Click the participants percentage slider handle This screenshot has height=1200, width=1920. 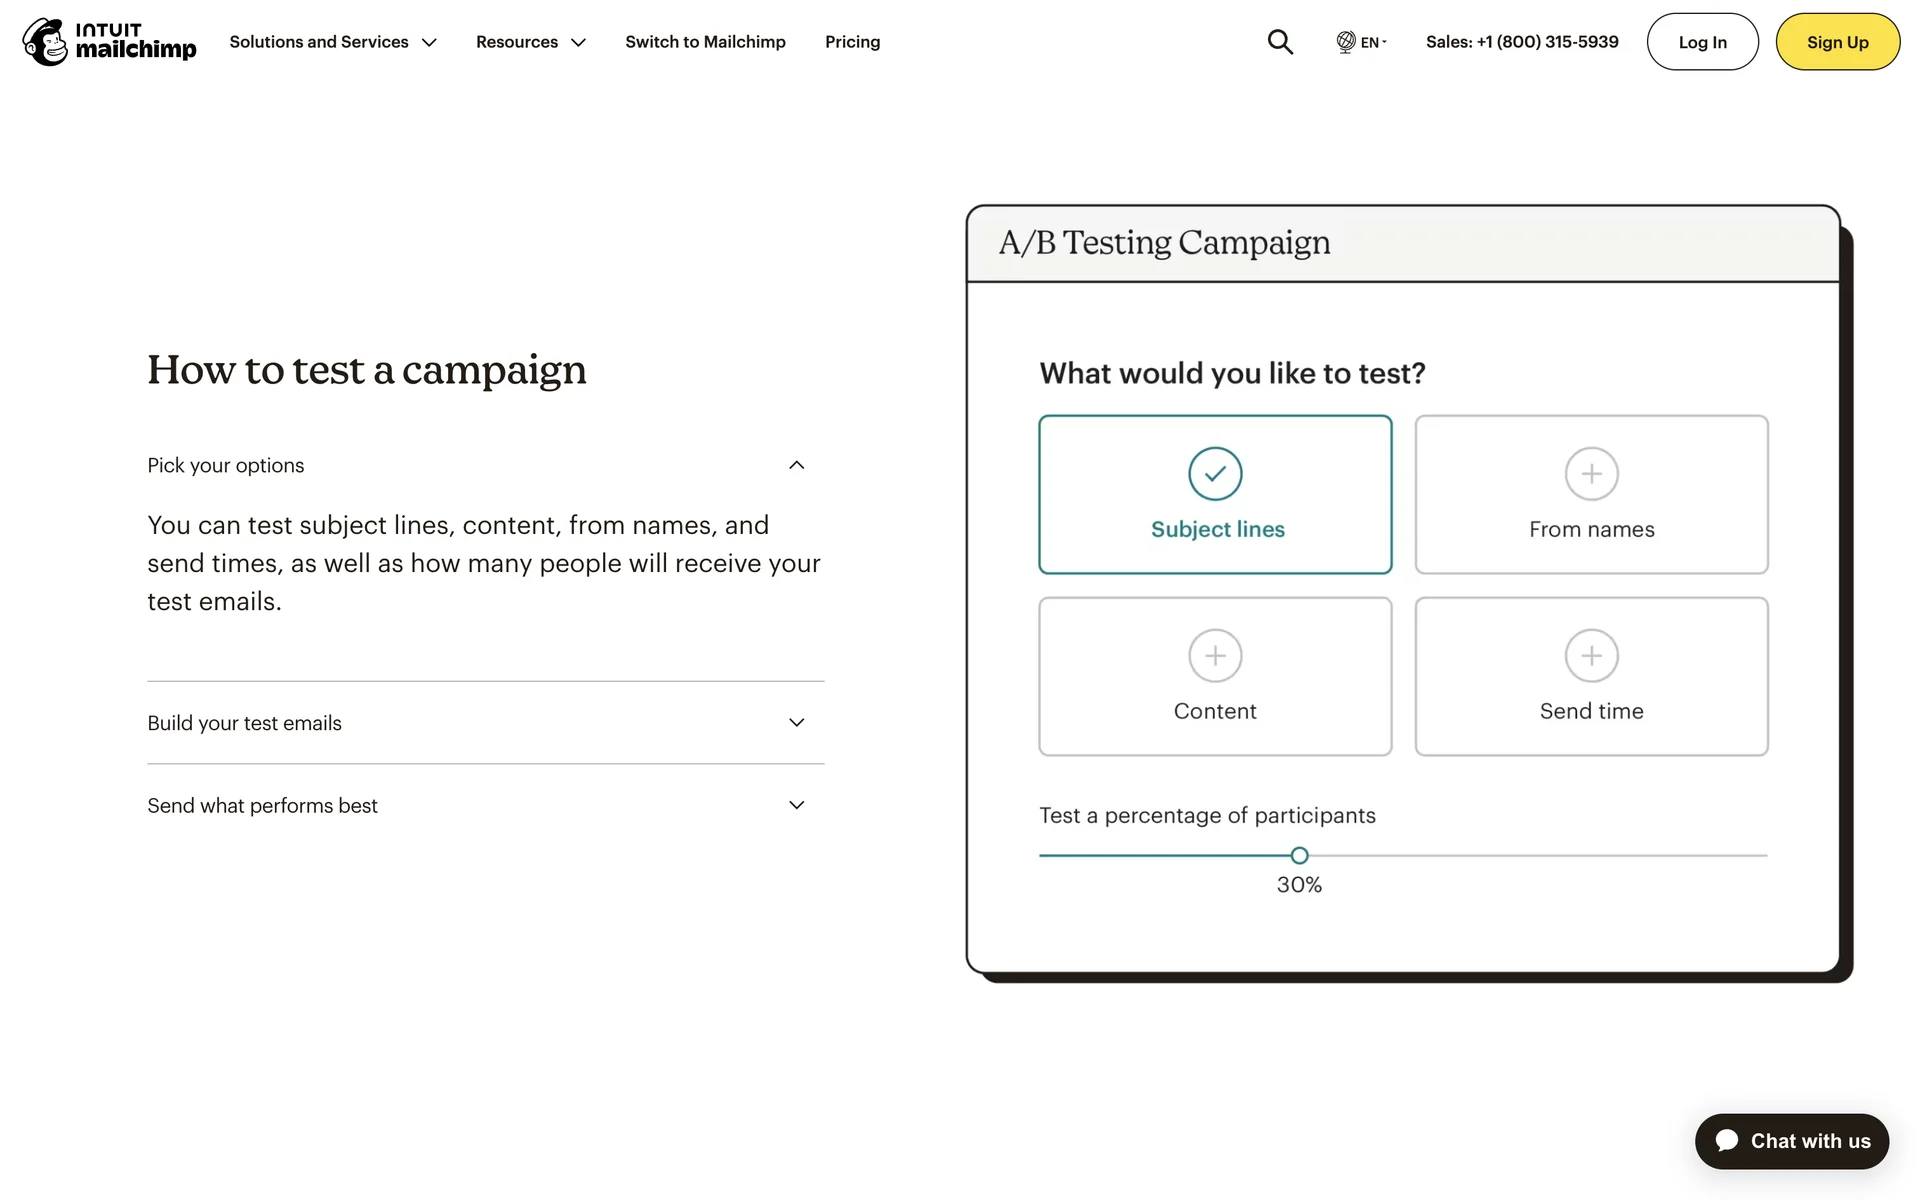coord(1299,856)
